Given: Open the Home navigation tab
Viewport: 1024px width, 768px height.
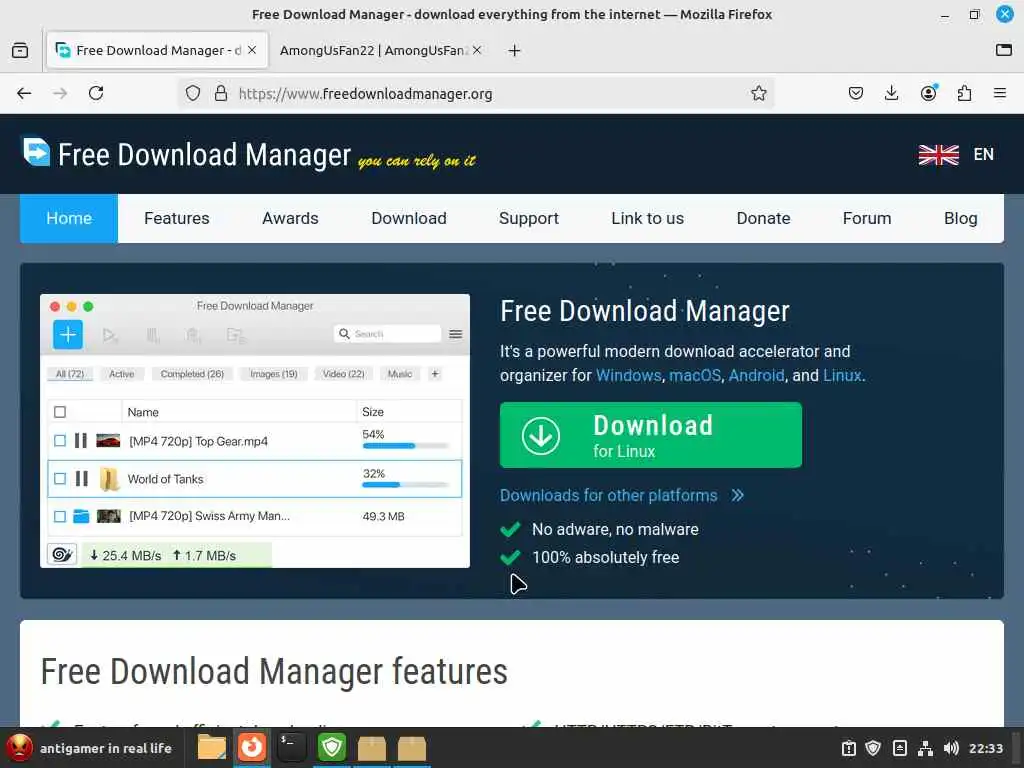Looking at the screenshot, I should 69,218.
